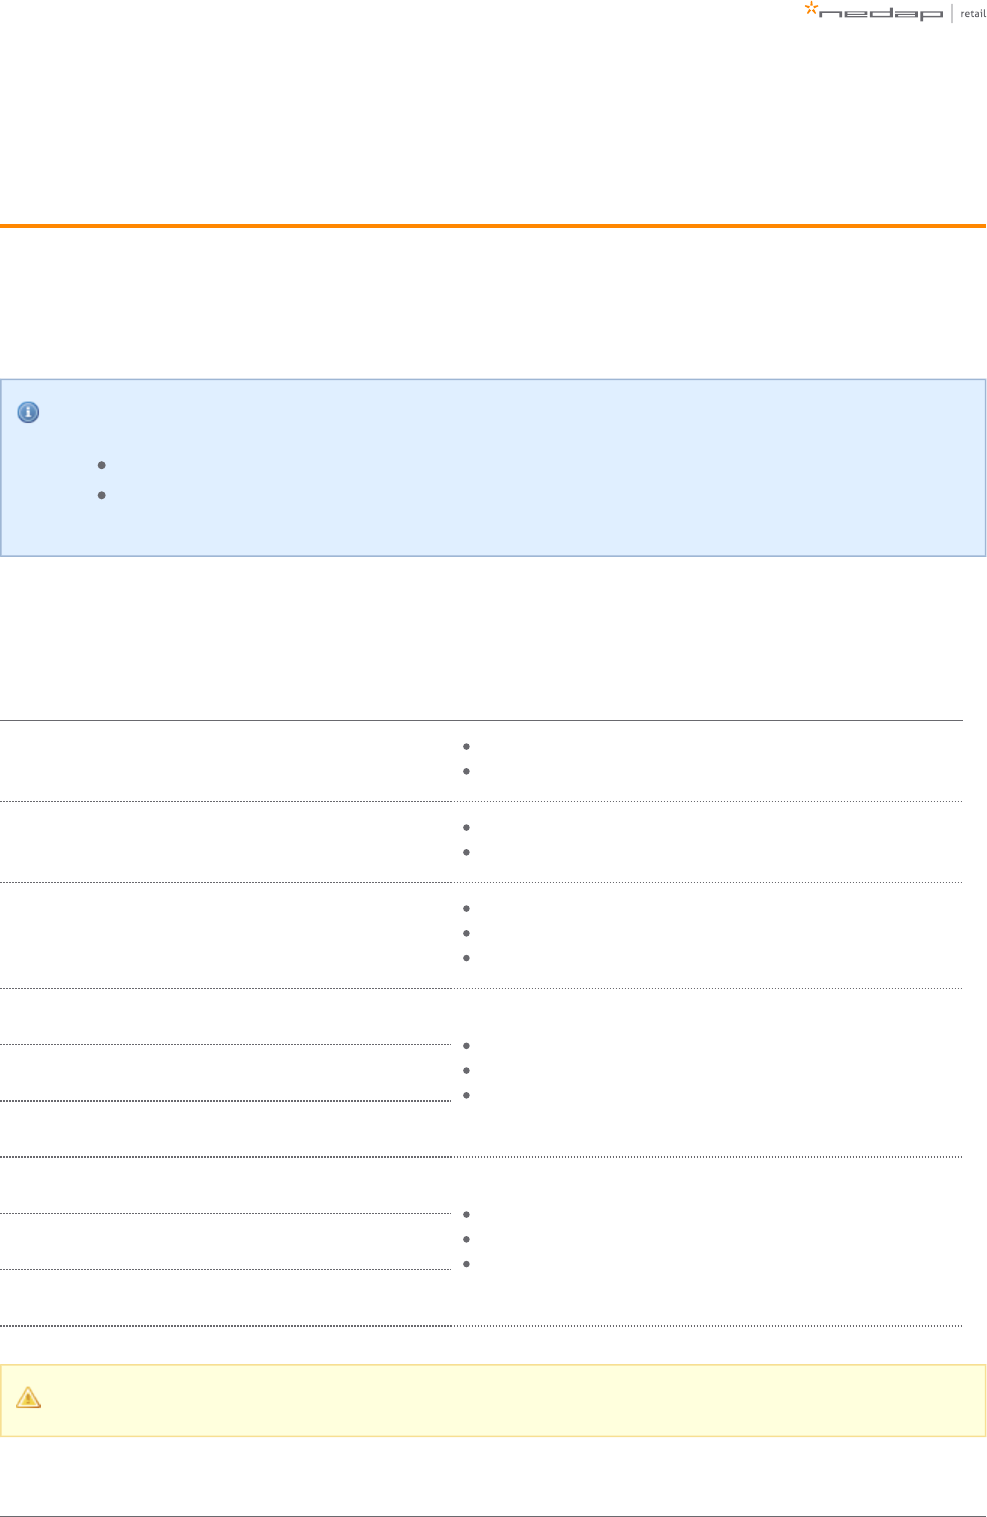
Task: Click middle bullet in fourth bullet group
Action: (467, 1070)
